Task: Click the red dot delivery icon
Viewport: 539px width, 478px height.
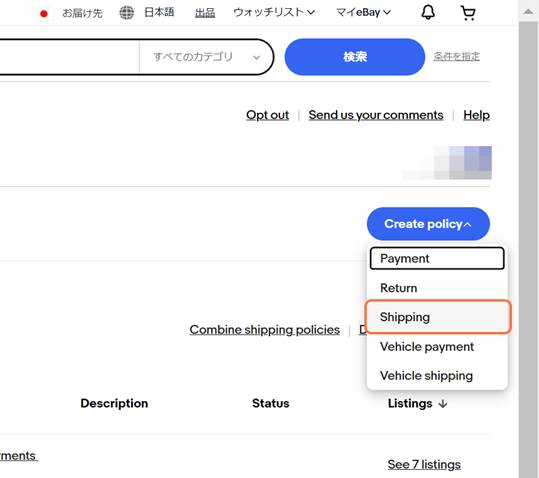Action: pyautogui.click(x=44, y=14)
